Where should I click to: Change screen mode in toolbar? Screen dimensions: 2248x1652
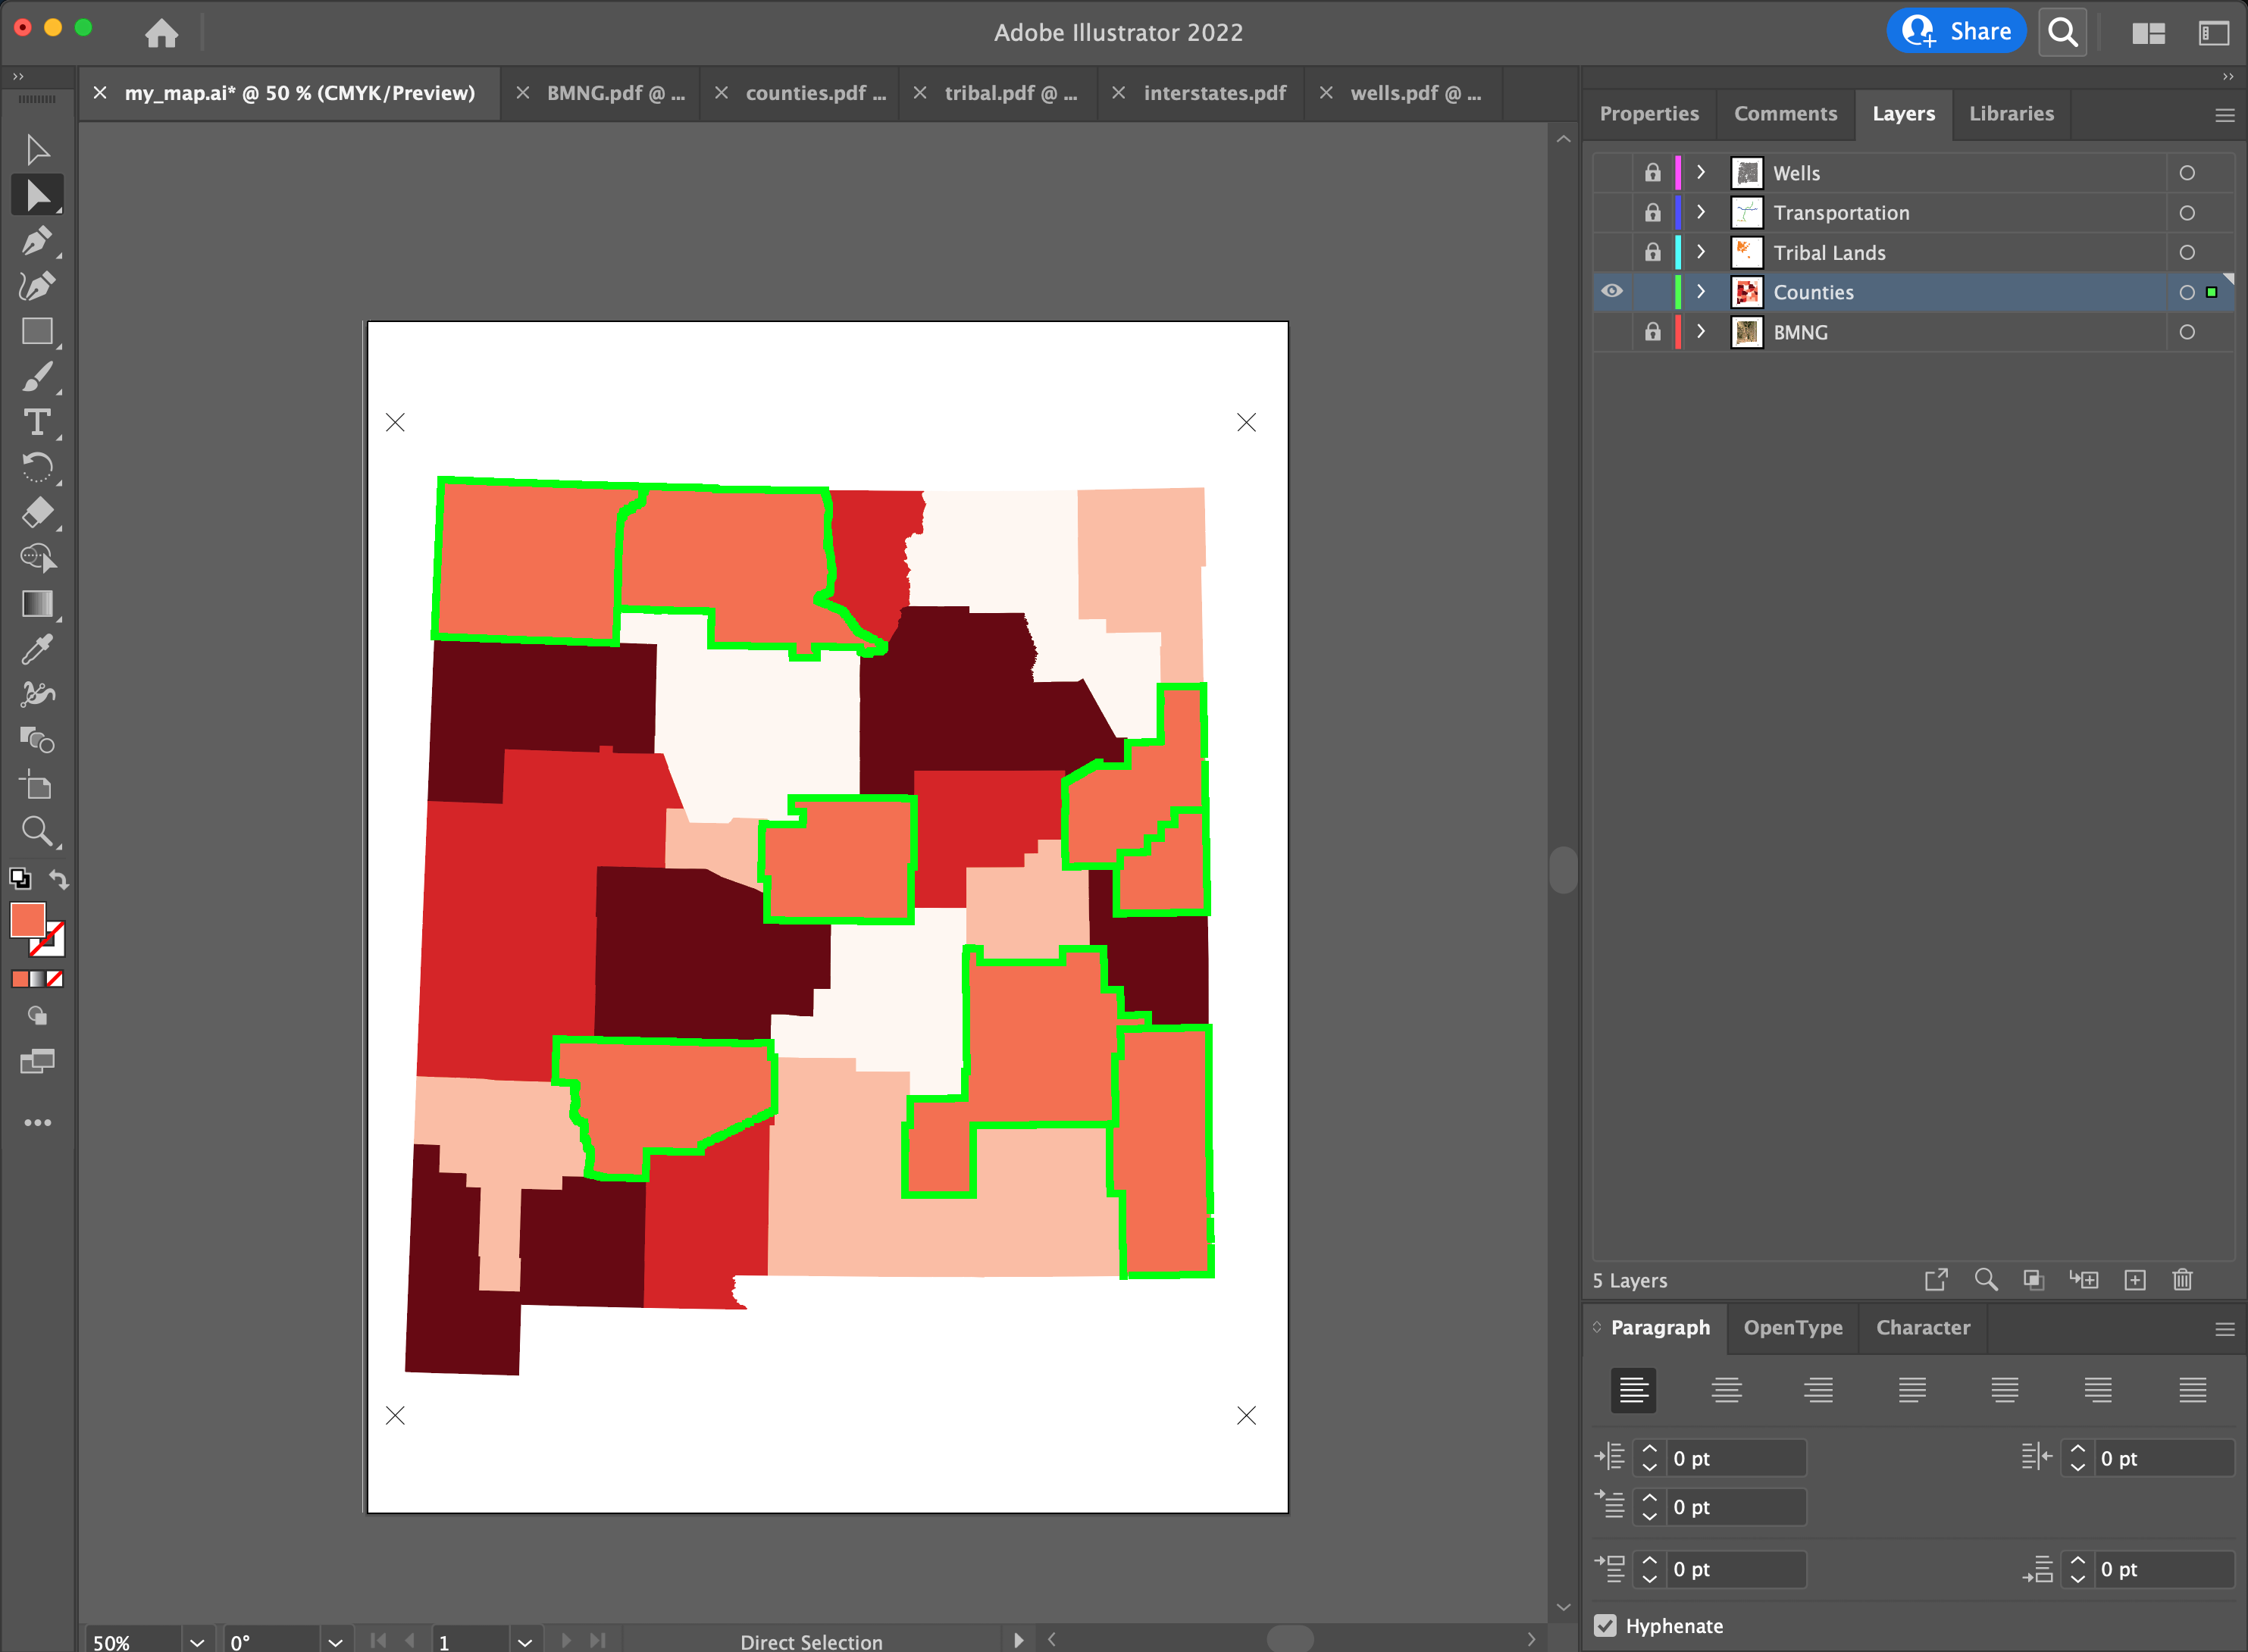pyautogui.click(x=37, y=1061)
